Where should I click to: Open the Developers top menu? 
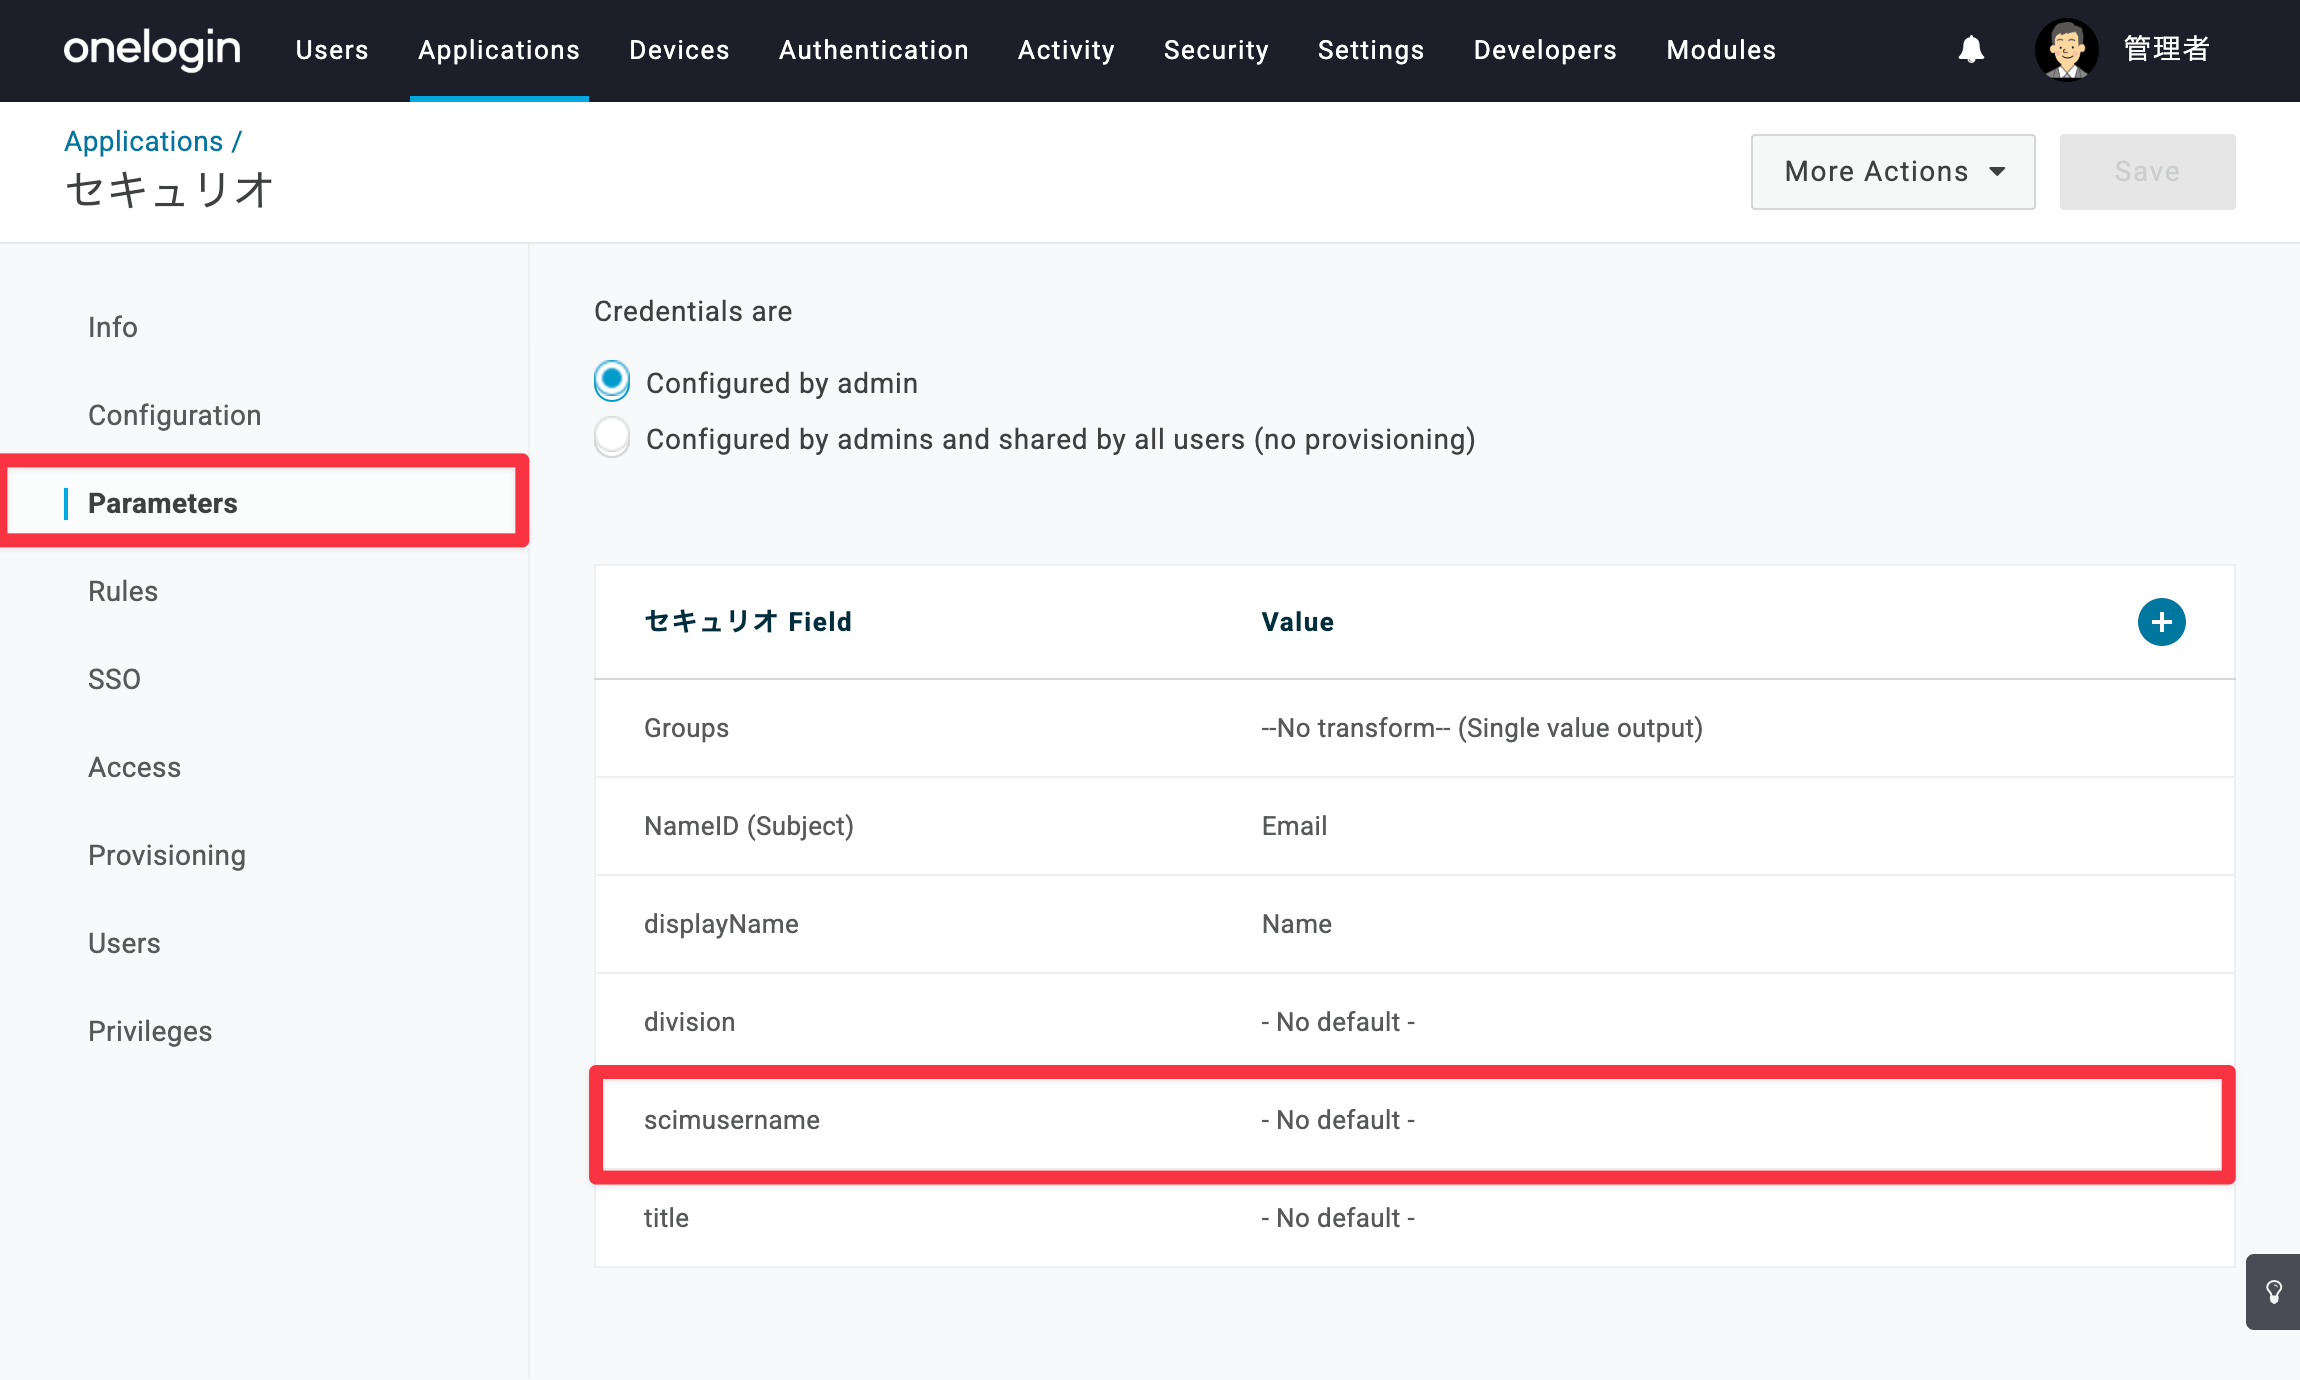(1544, 50)
